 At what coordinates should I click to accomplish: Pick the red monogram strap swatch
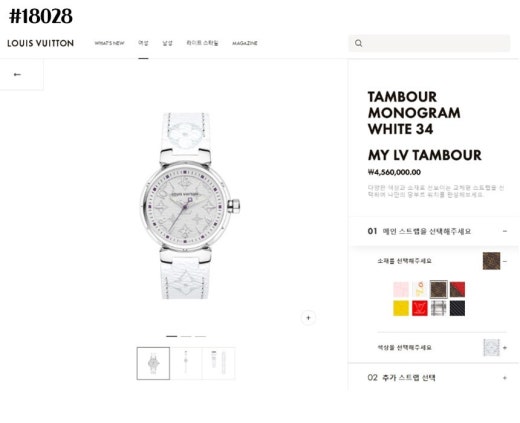pyautogui.click(x=420, y=308)
